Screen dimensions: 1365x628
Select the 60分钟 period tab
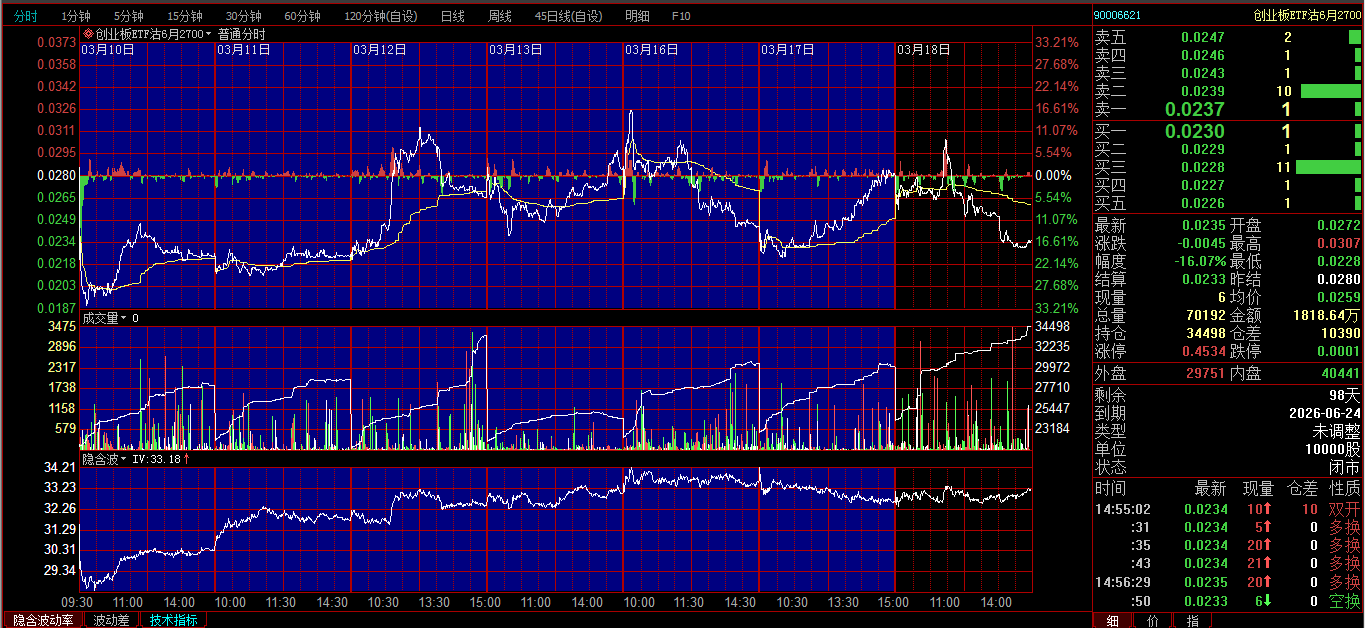tap(302, 17)
